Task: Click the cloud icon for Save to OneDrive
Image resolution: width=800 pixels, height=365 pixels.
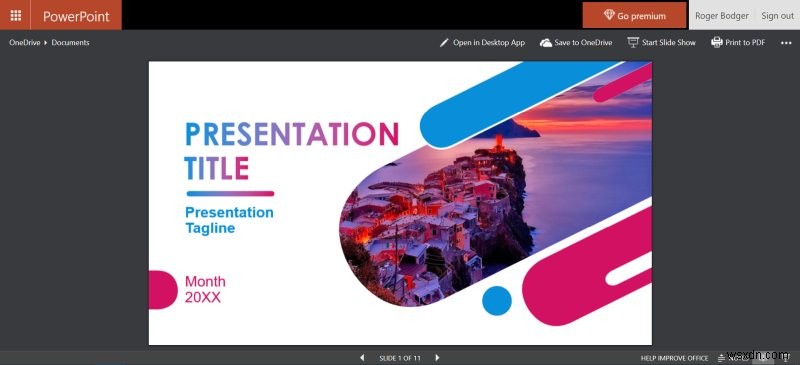Action: coord(546,43)
